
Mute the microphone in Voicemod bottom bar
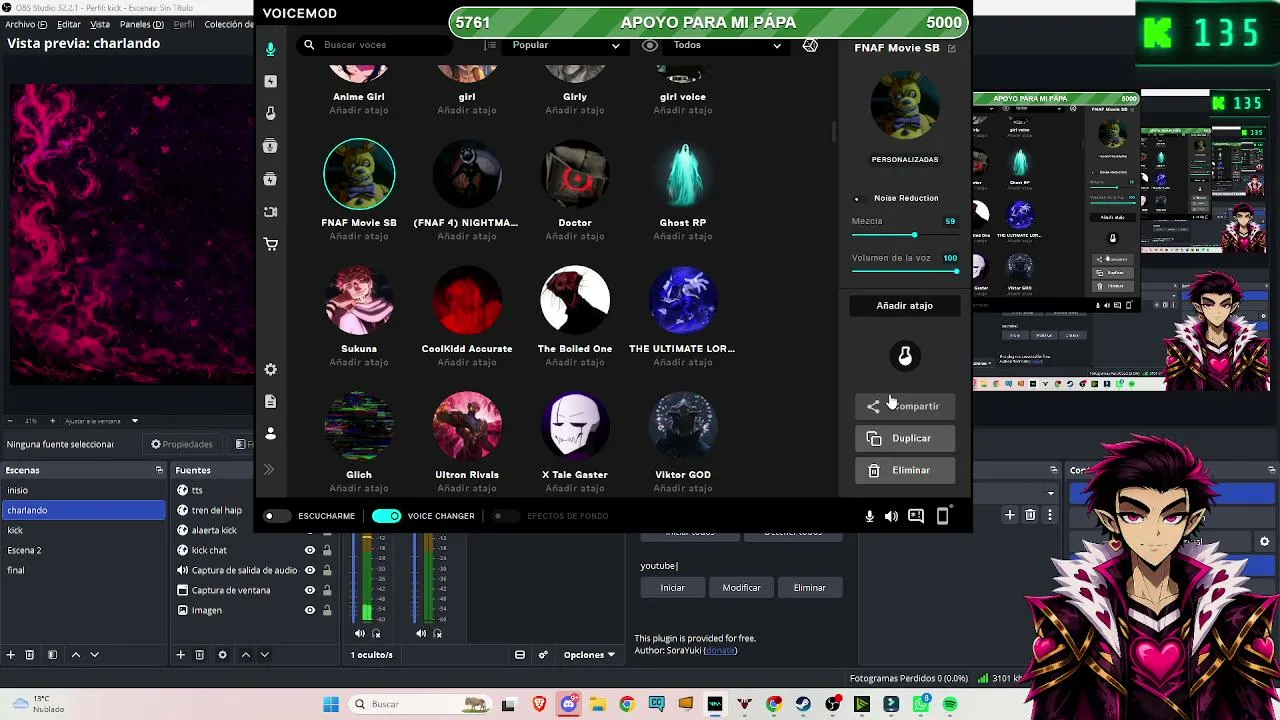pos(869,516)
